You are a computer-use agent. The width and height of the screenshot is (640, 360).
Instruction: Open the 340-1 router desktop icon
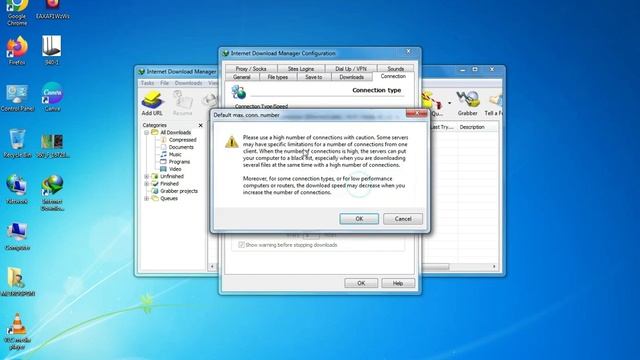pos(51,51)
